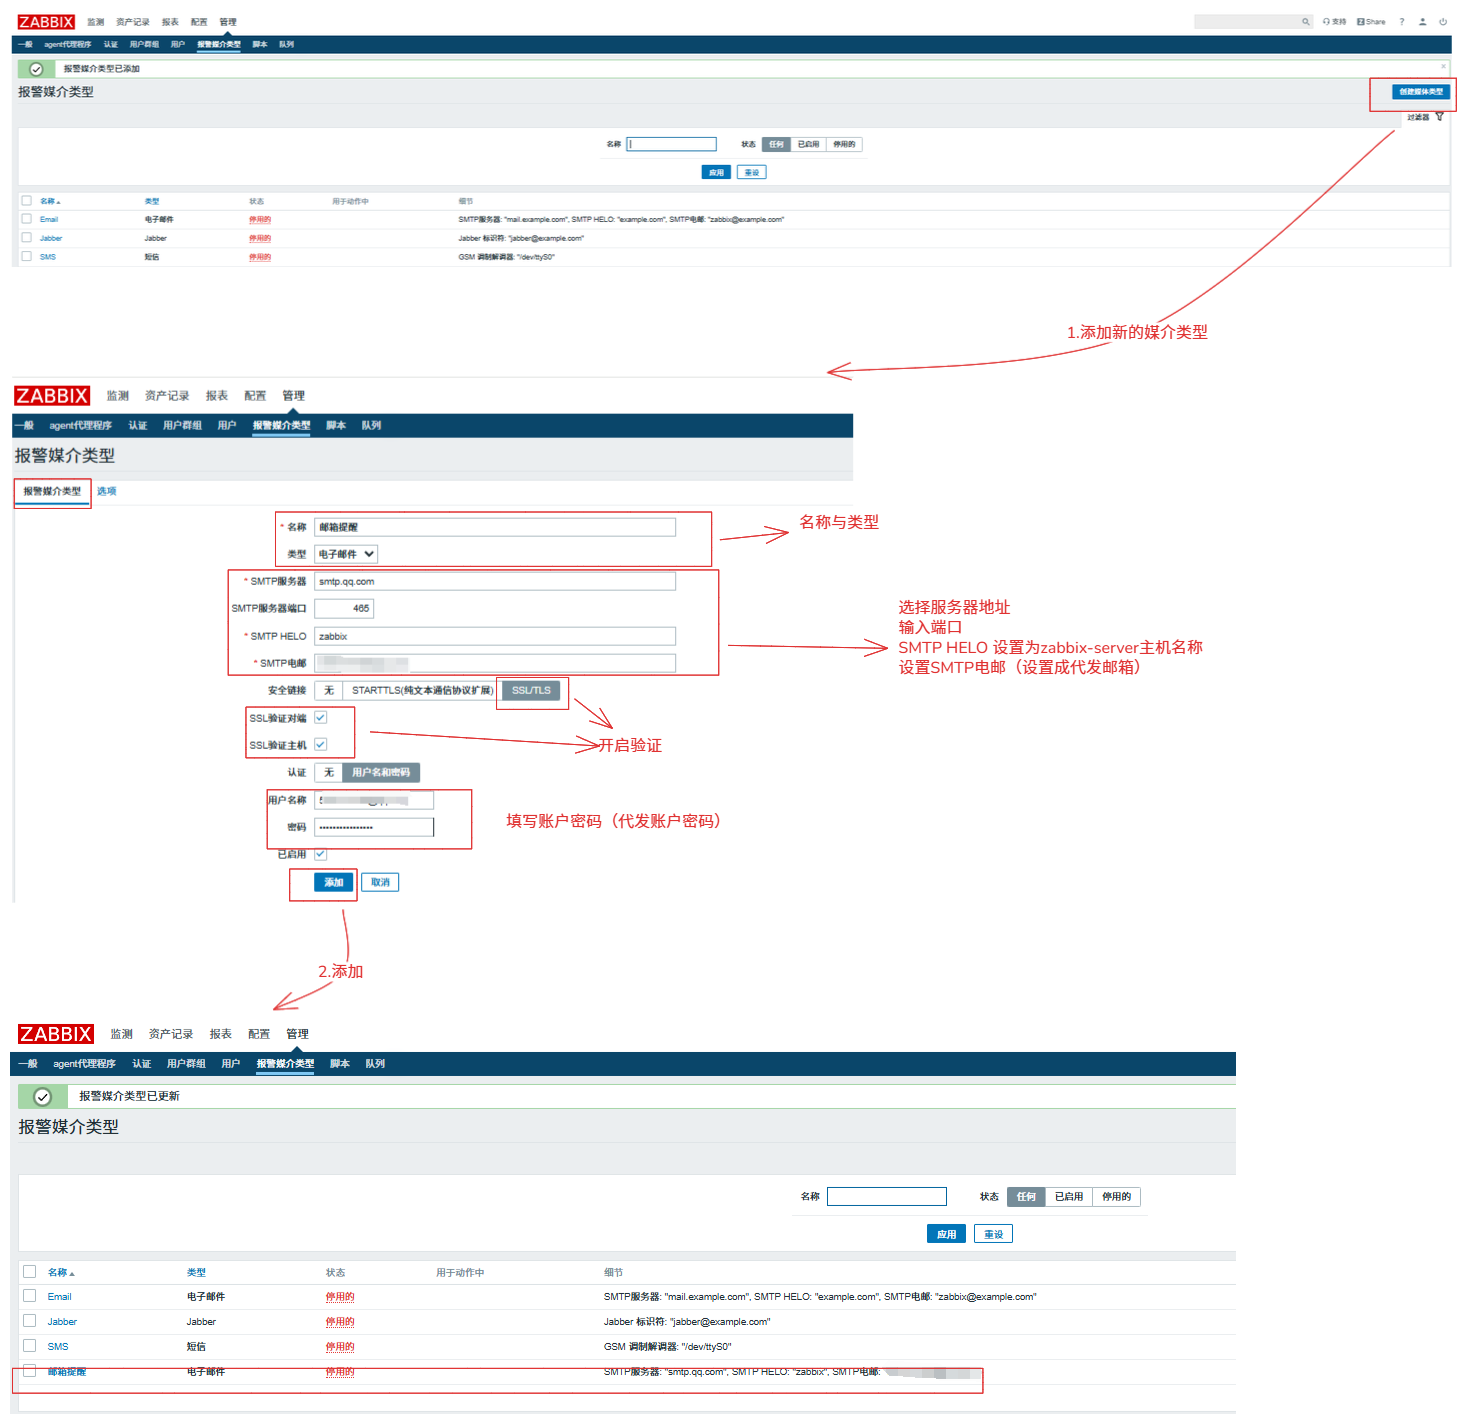This screenshot has width=1466, height=1423.
Task: Dismiss the 报警媒介类型已添加 message with its X
Action: coord(1443,66)
